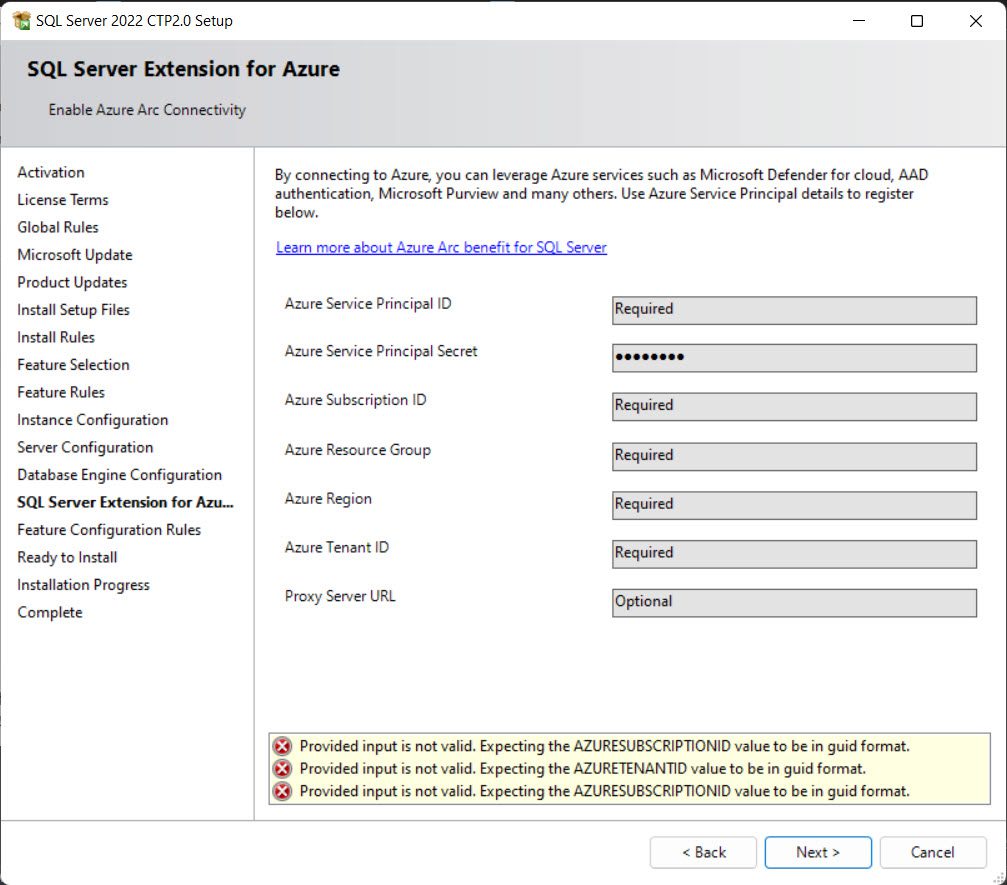Click the Azure Tenant ID label
Viewport: 1007px width, 885px height.
[337, 547]
